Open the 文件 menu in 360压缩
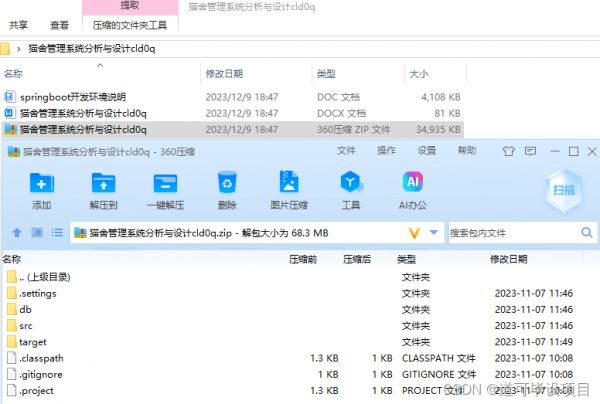This screenshot has width=600, height=404. [x=346, y=151]
